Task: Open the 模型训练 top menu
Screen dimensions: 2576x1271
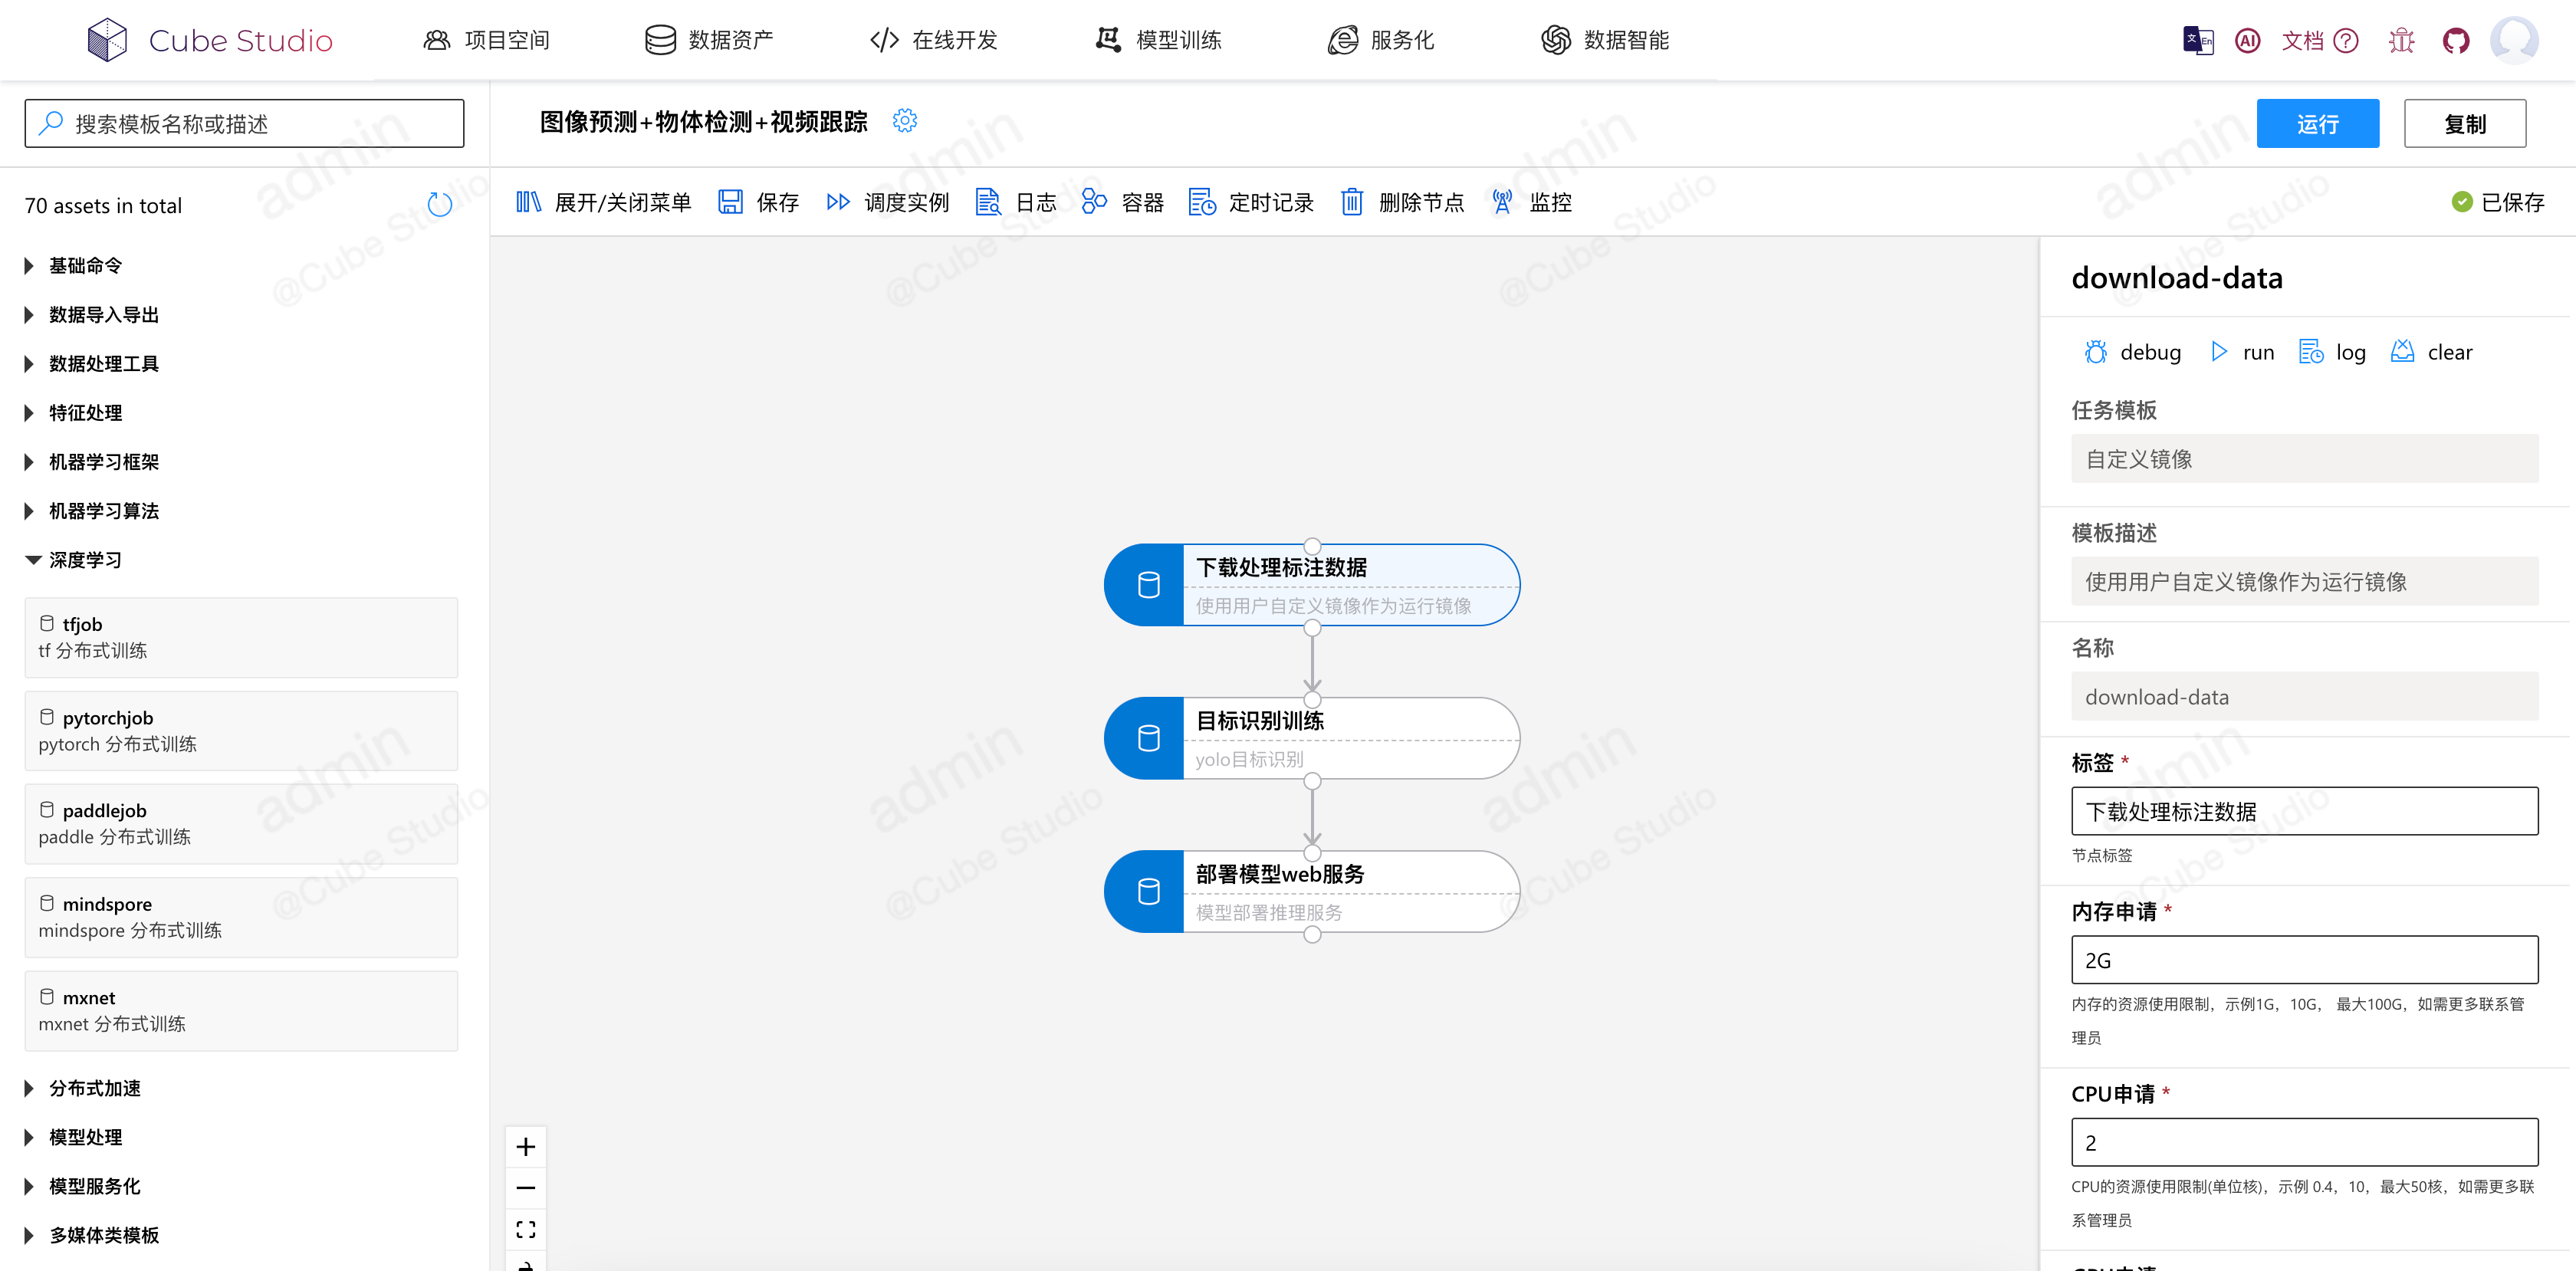Action: pyautogui.click(x=1158, y=40)
